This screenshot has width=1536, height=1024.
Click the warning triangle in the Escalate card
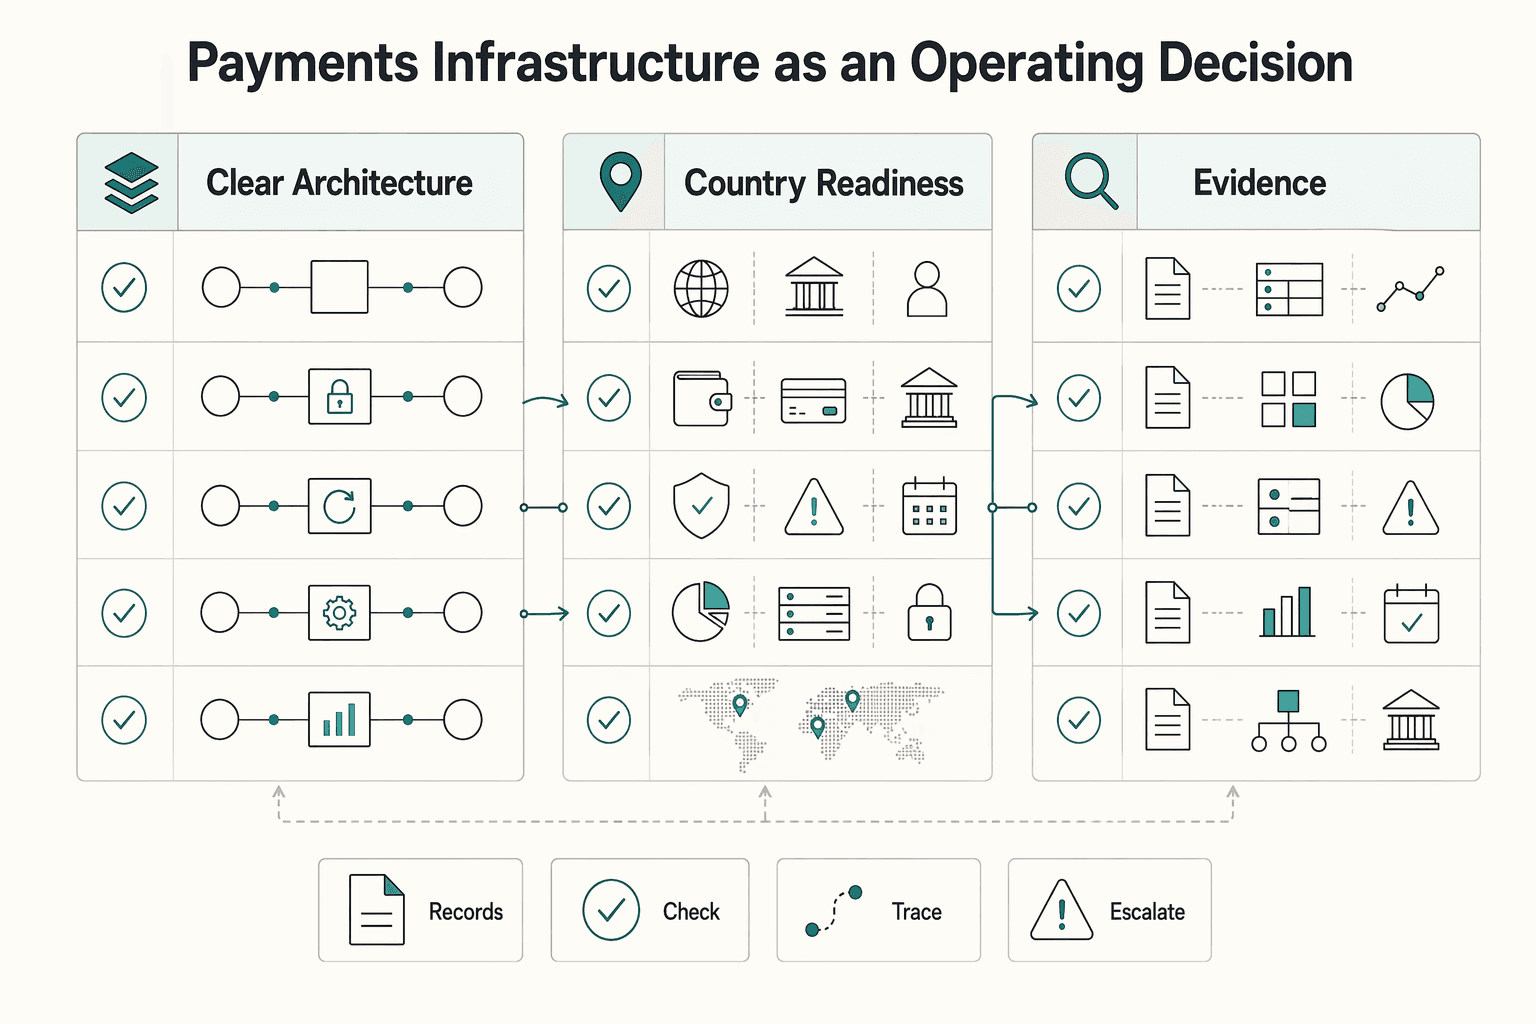(1061, 910)
